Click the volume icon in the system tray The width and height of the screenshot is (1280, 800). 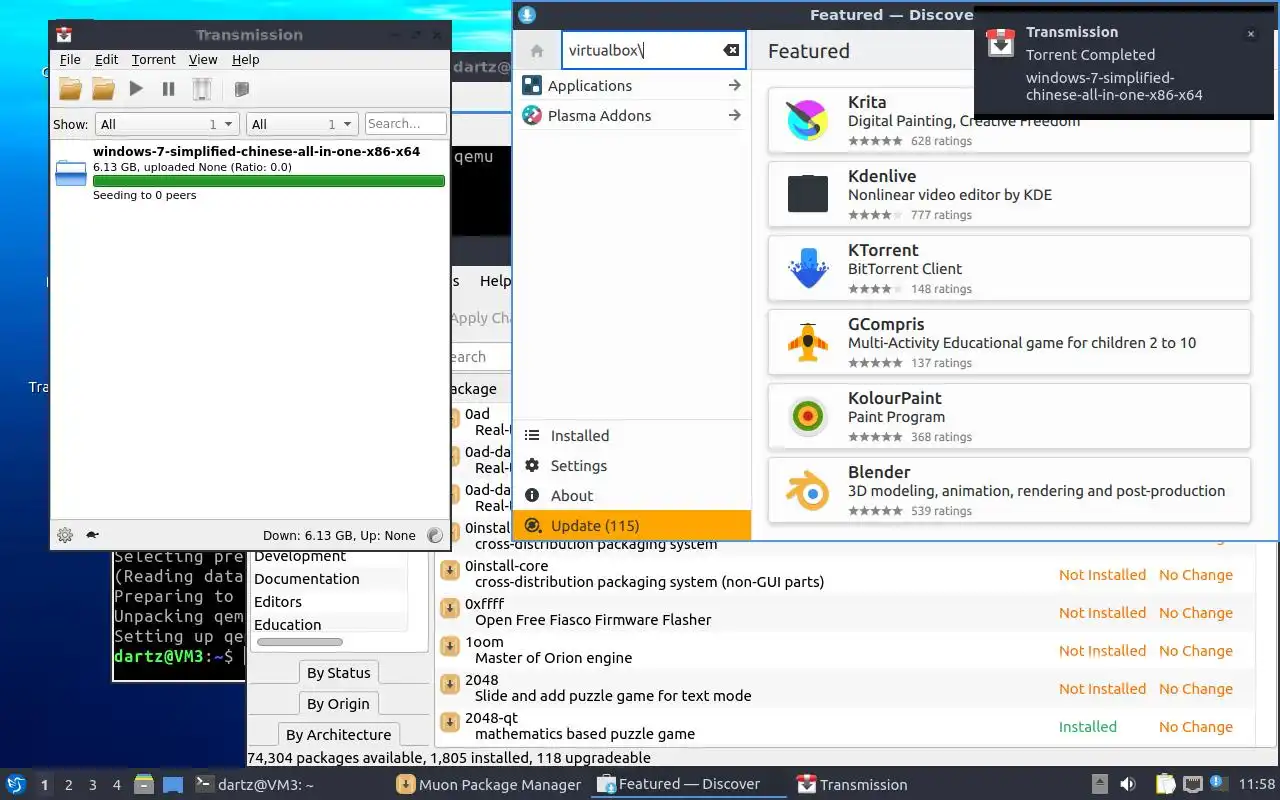point(1128,785)
